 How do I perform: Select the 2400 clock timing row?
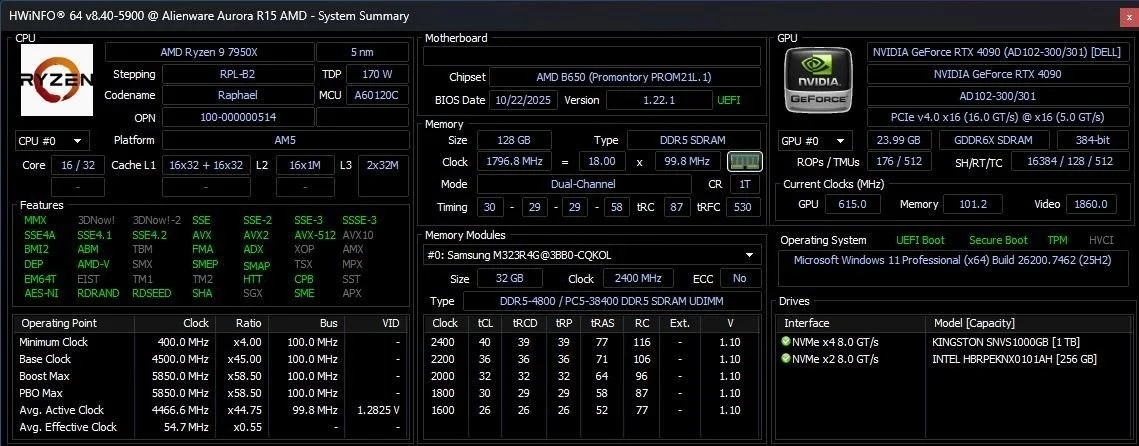592,342
